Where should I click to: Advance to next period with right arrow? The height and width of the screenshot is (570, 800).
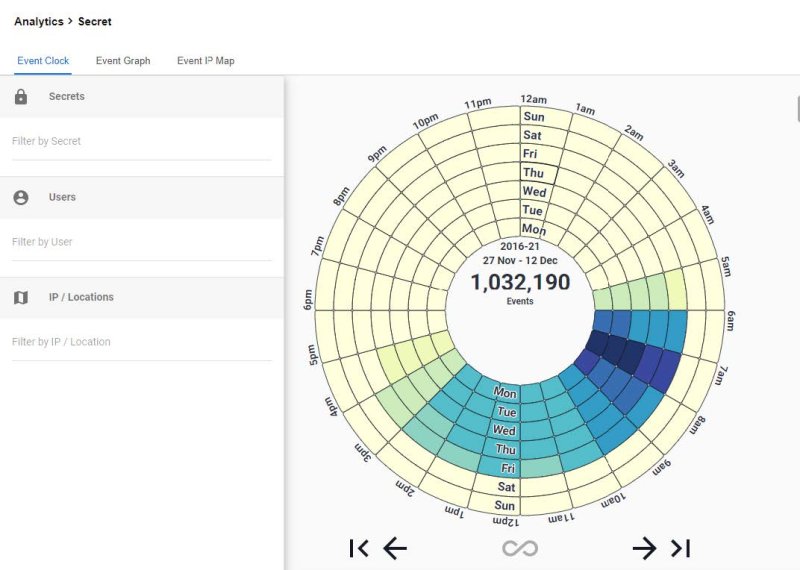644,548
